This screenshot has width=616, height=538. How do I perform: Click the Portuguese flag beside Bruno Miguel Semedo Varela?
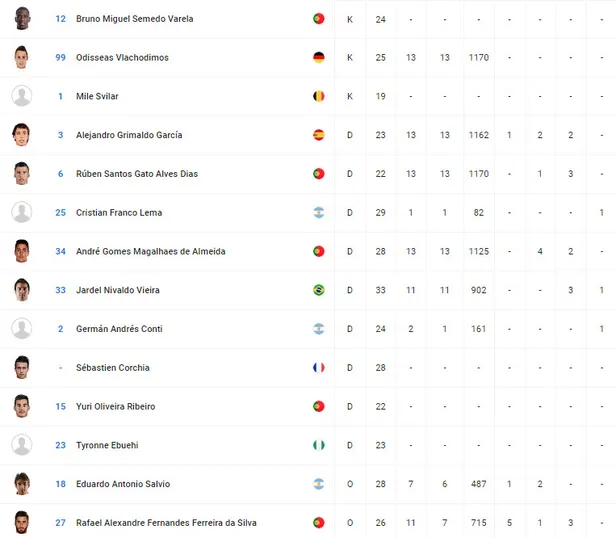pos(319,19)
